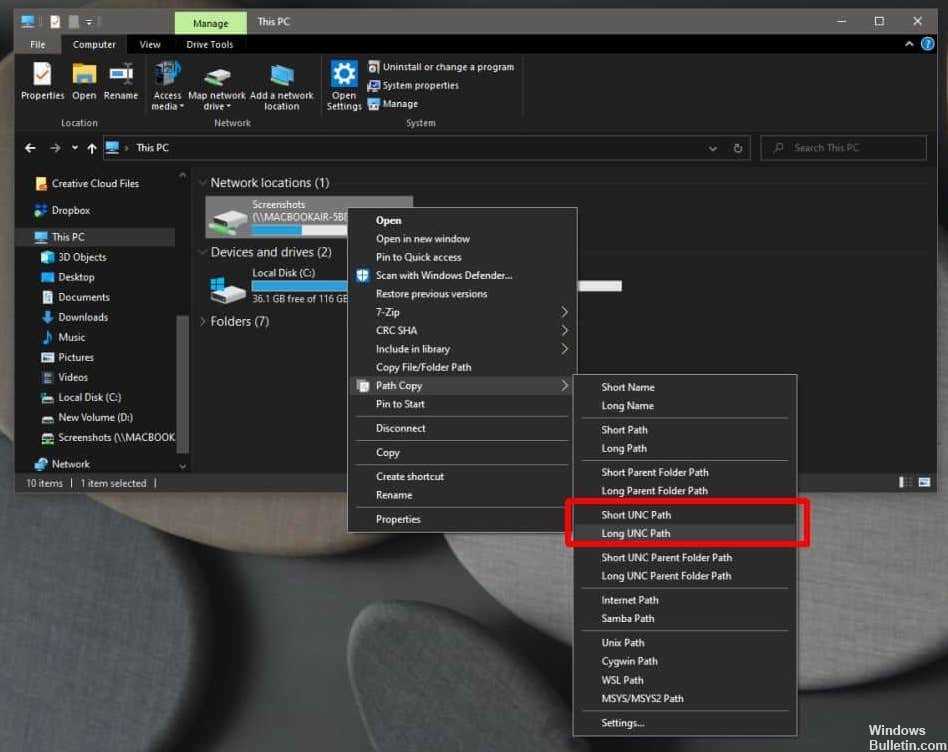The image size is (948, 752).
Task: Select Downloads in the navigation pane
Action: point(83,317)
